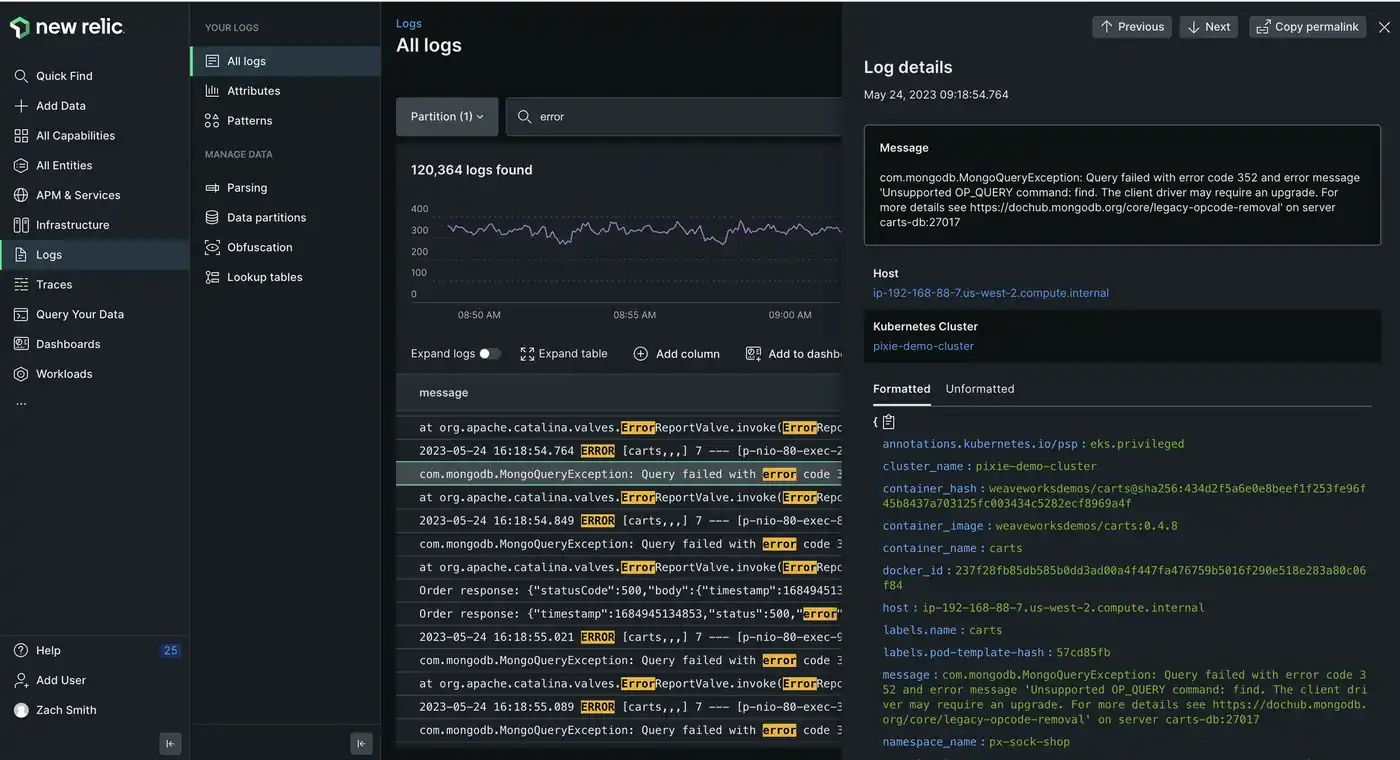
Task: Select log row 2023-05-24 16:18:54.764 ERROR
Action: pos(619,451)
